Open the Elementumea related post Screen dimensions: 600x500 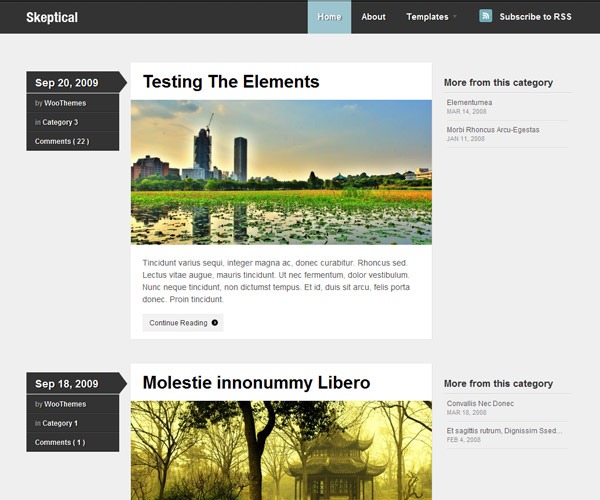coord(470,102)
